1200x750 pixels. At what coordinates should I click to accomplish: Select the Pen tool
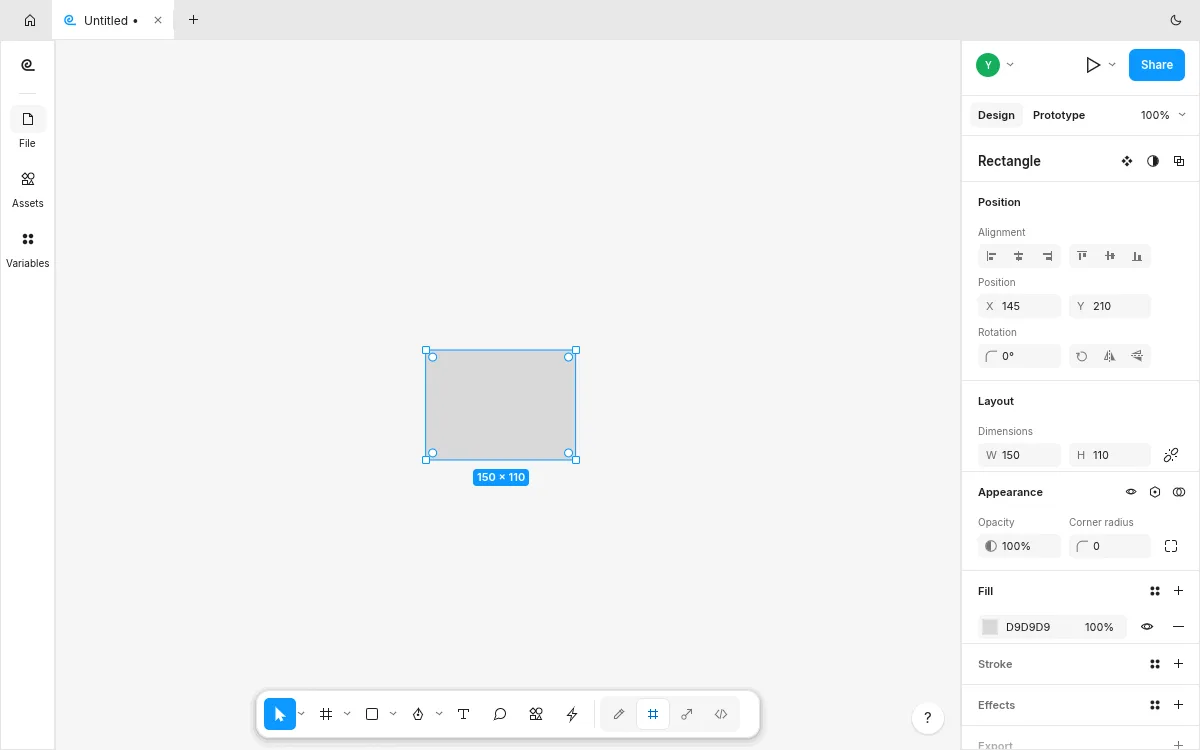pos(418,714)
